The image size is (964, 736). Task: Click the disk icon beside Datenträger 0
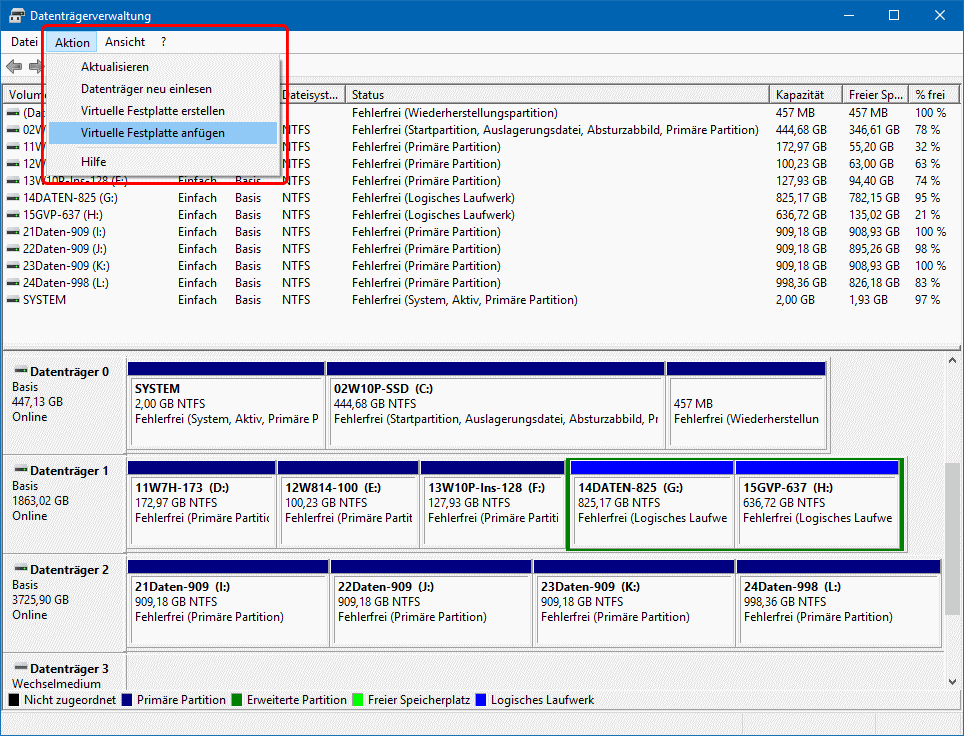(x=20, y=372)
